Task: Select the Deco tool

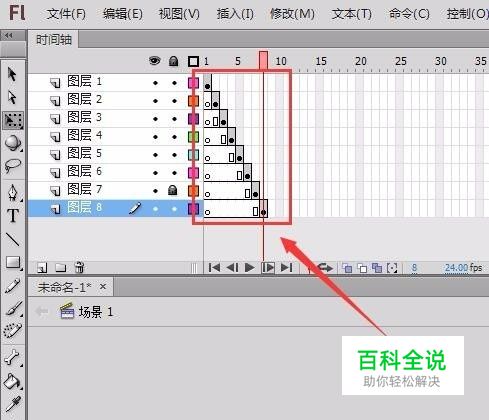Action: click(x=13, y=331)
